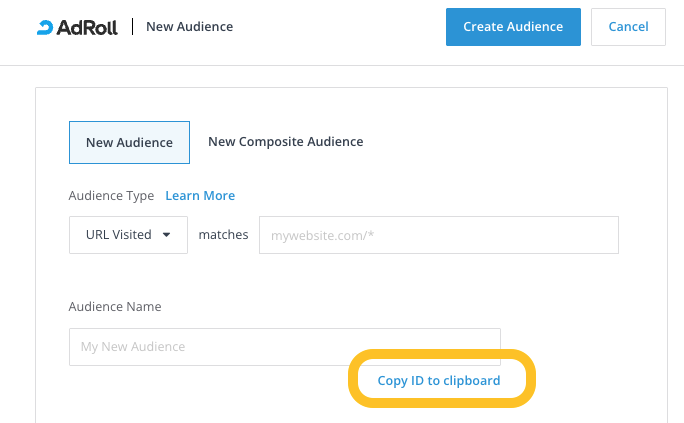Focus the mywebsite.com/* URL field
Image resolution: width=684 pixels, height=423 pixels.
[x=438, y=235]
